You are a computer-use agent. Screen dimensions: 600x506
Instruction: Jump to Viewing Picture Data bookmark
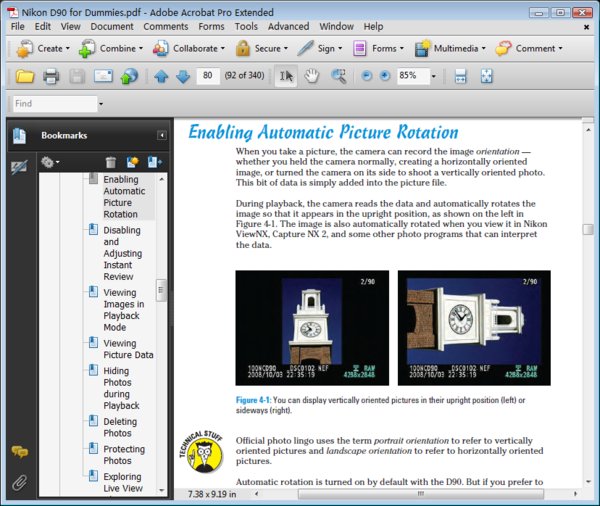point(128,349)
